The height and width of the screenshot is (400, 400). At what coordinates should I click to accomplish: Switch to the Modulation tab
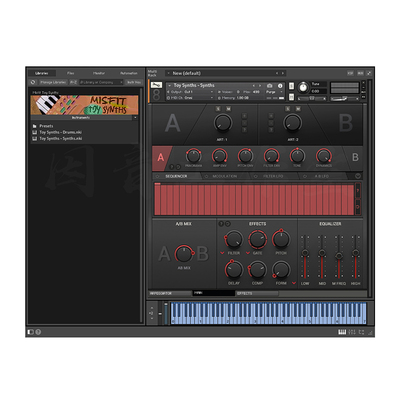(225, 176)
